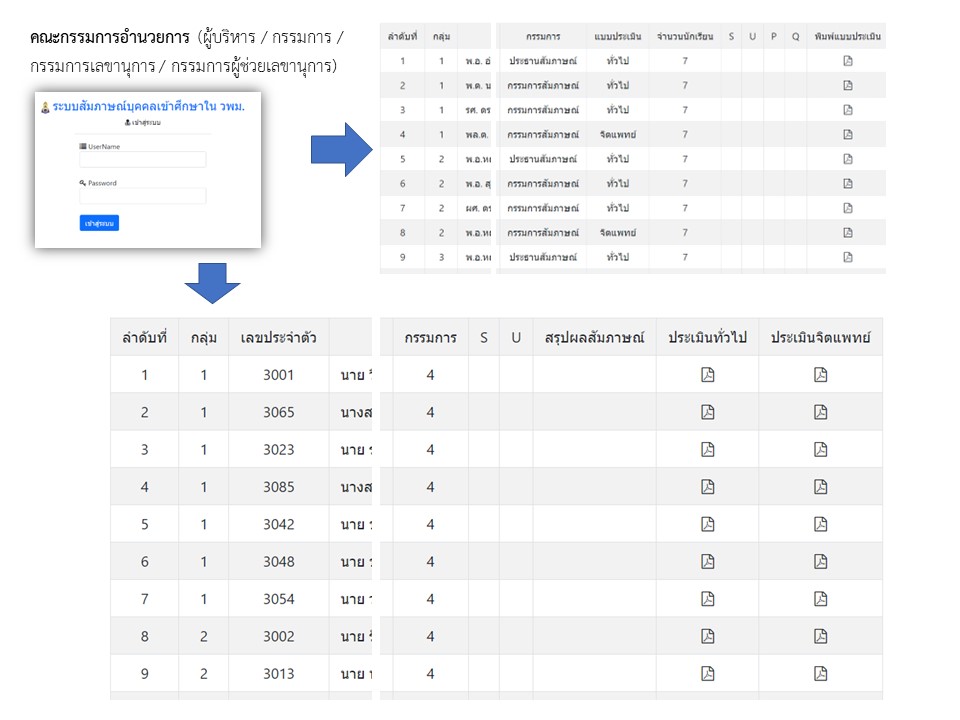Click ประธานสัมภาษณ์ cell in committee row 9

543,257
